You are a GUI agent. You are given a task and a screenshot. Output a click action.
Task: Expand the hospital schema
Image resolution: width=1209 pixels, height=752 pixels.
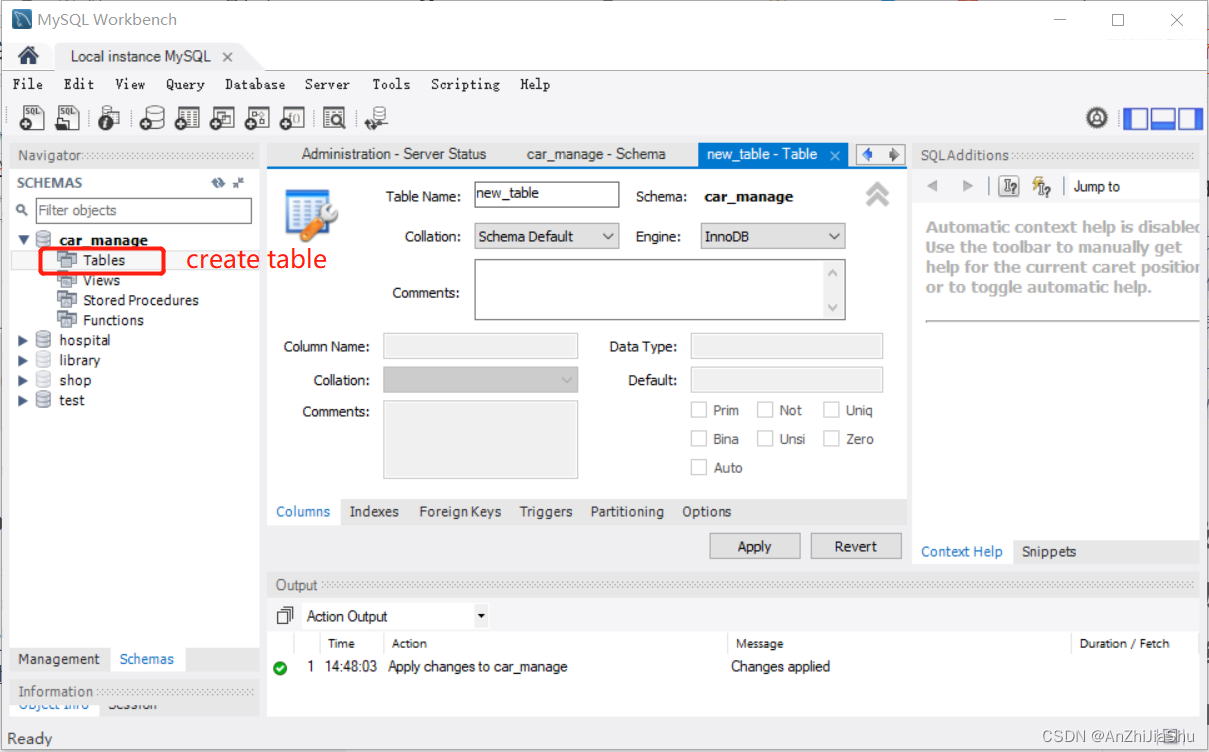tap(24, 340)
